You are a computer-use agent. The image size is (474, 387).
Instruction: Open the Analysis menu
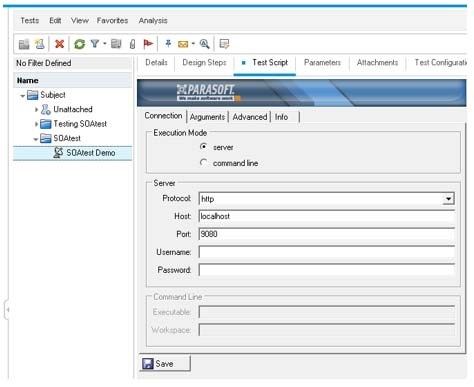(x=153, y=21)
